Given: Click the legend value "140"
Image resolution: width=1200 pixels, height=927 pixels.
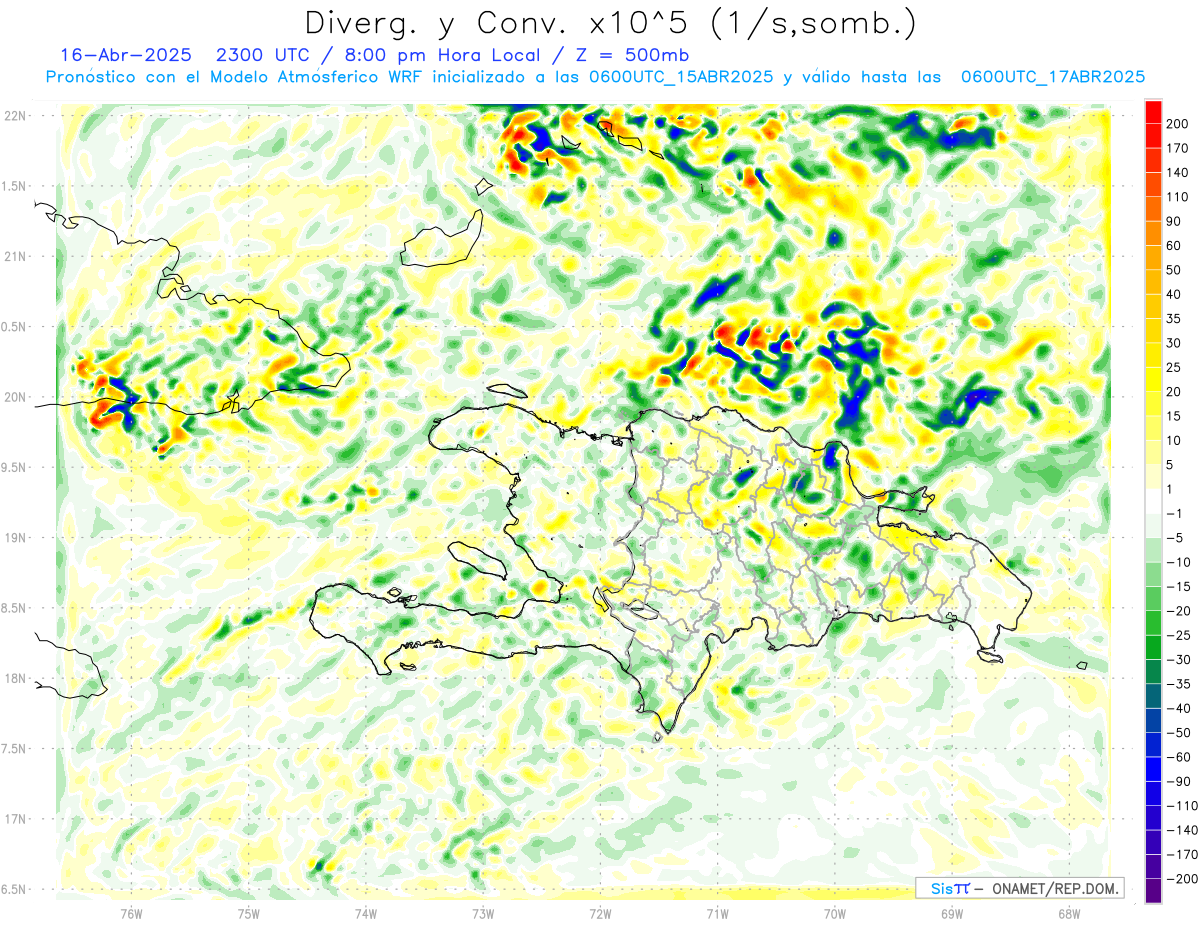Looking at the screenshot, I should pyautogui.click(x=1177, y=173).
